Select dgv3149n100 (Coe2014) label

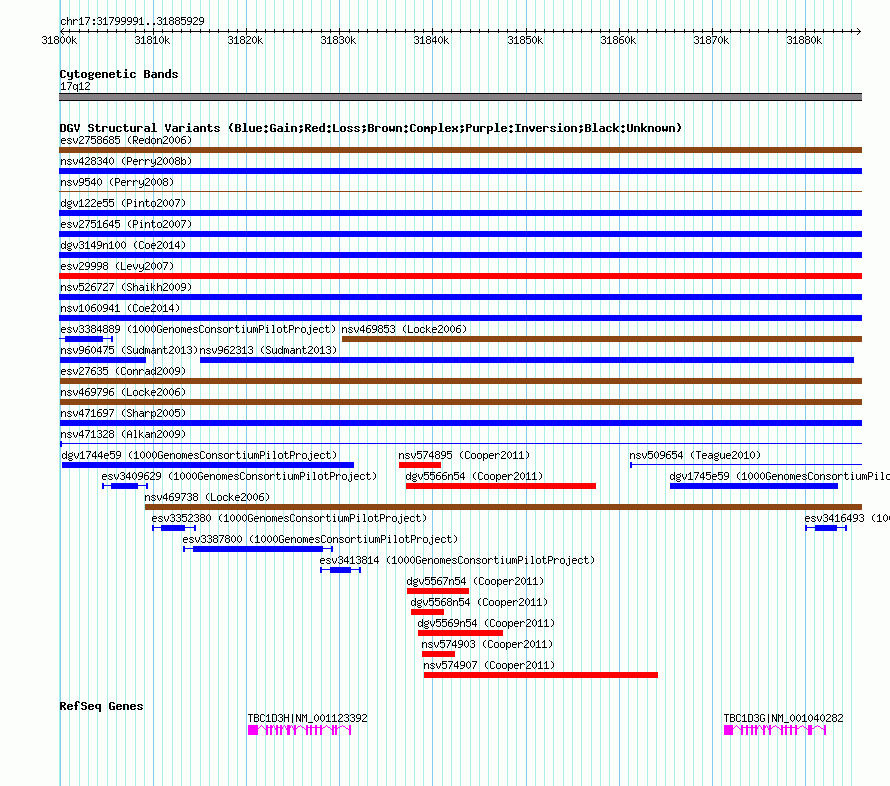[123, 245]
